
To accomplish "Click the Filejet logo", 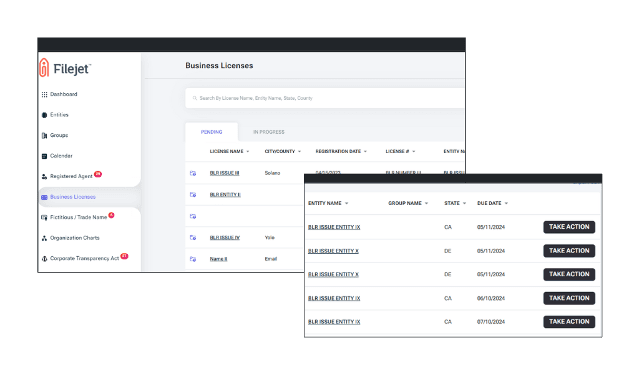I will (65, 68).
